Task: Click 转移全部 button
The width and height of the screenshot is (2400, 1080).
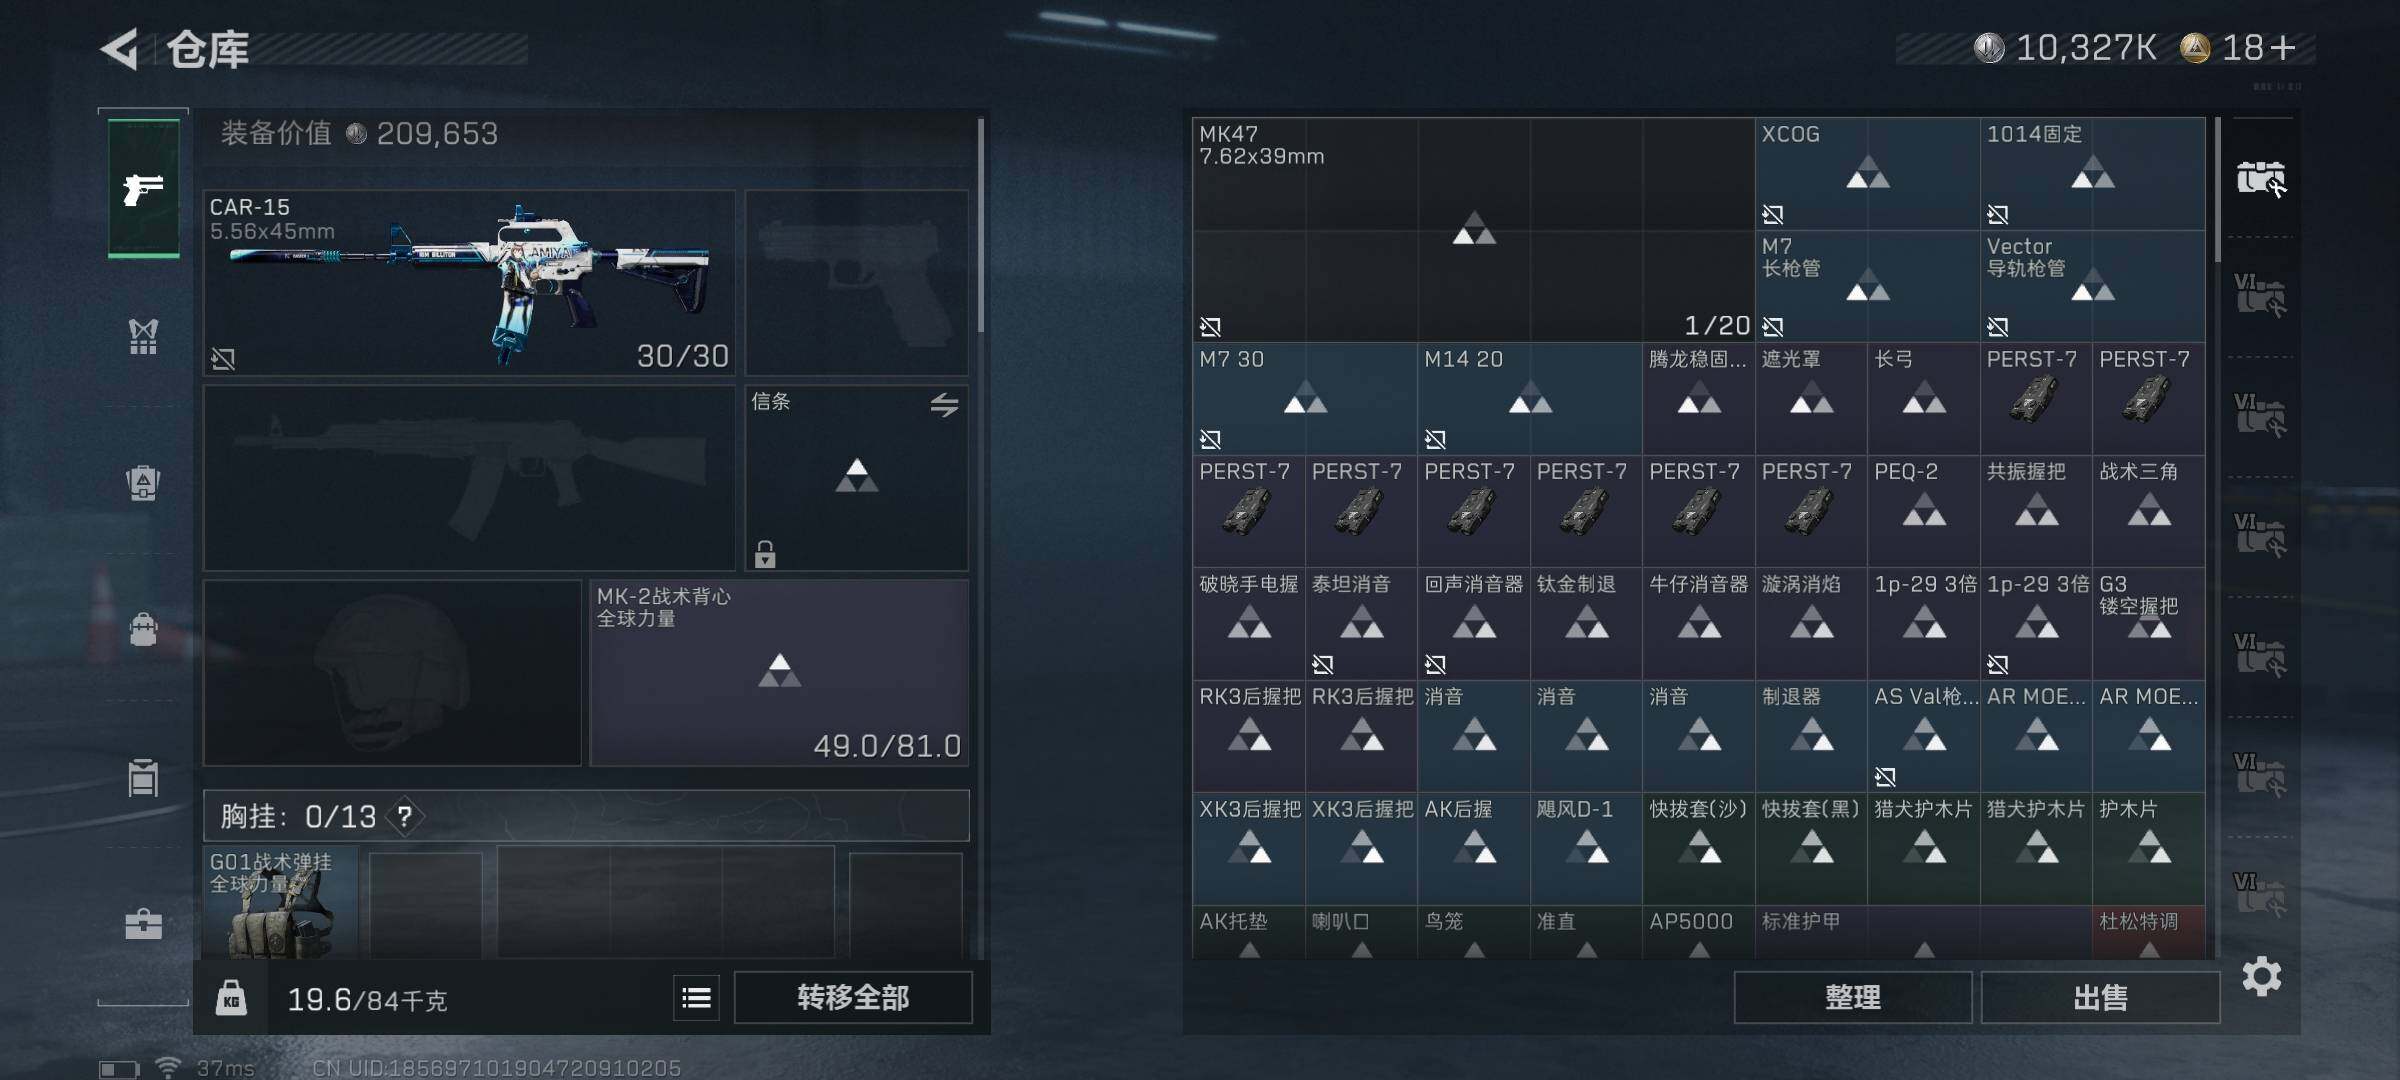Action: click(853, 997)
